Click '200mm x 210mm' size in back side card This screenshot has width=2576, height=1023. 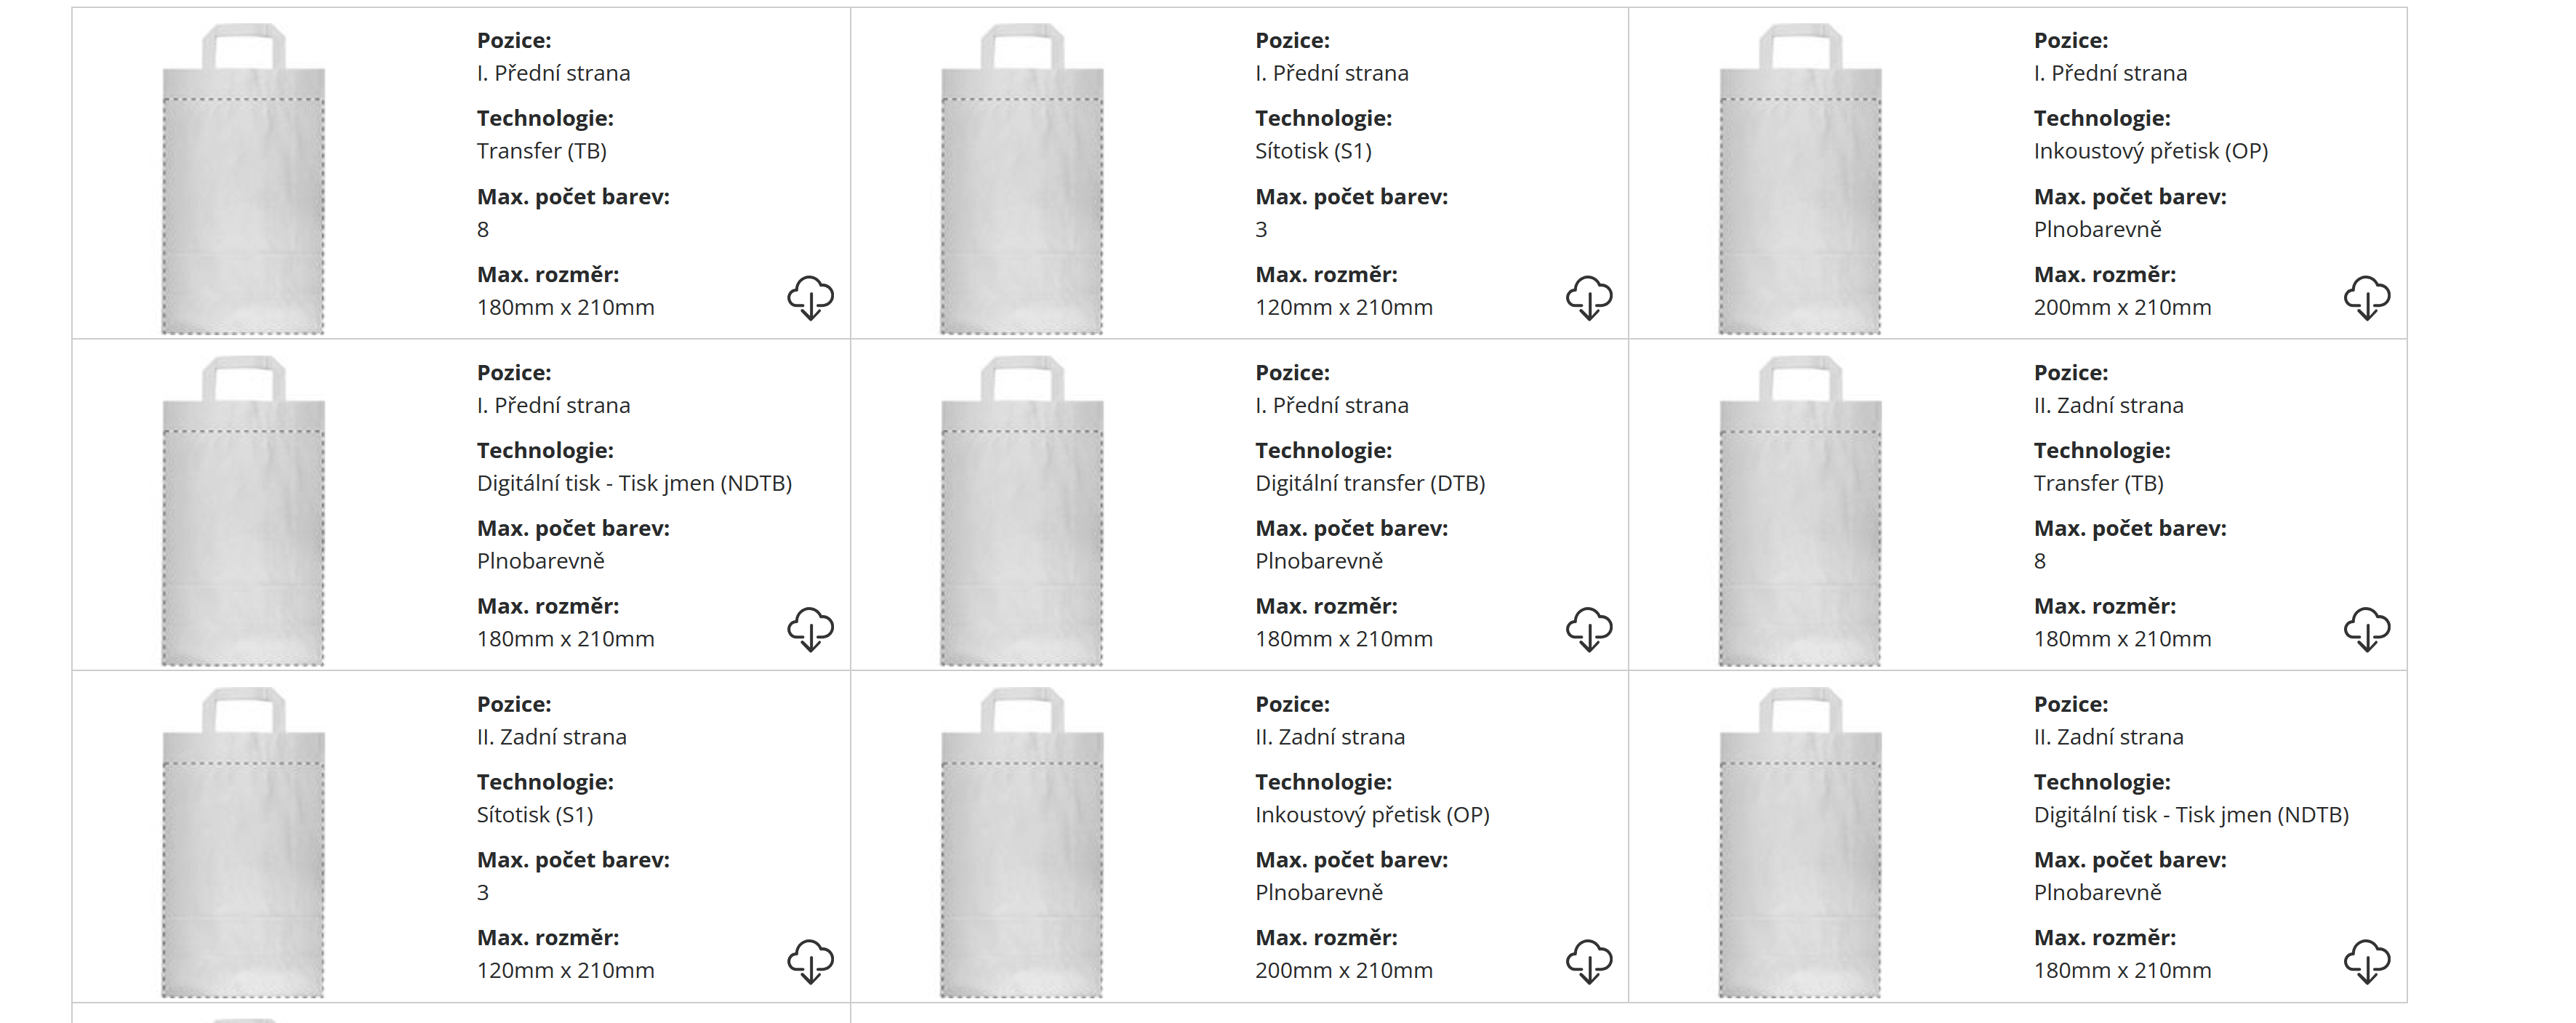1343,971
